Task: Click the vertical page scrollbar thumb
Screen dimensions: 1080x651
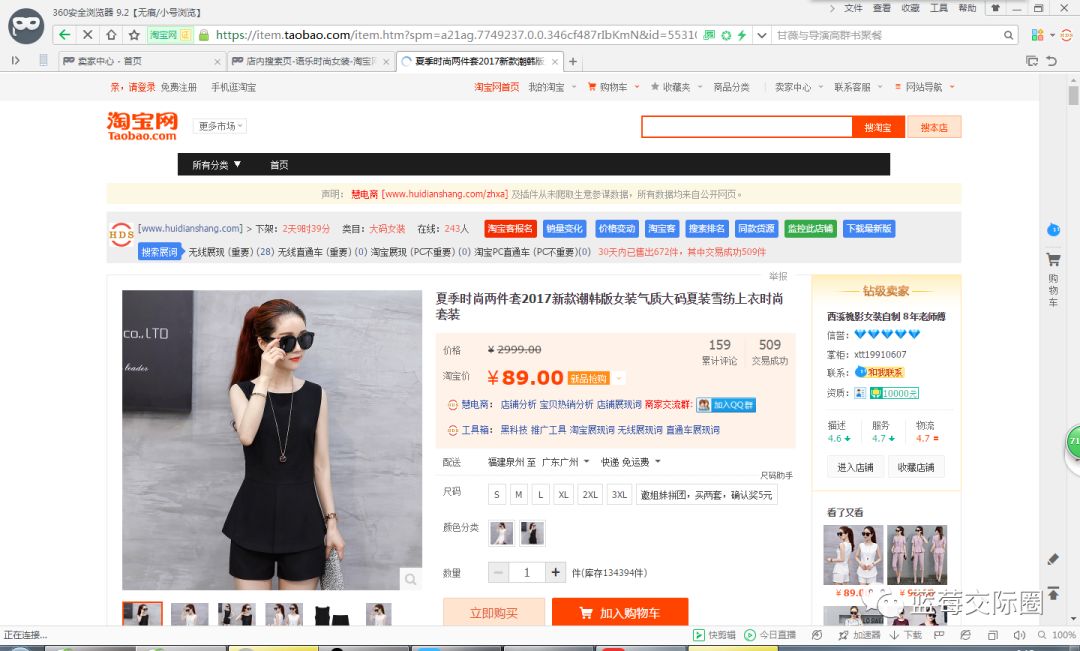Action: click(x=1073, y=95)
